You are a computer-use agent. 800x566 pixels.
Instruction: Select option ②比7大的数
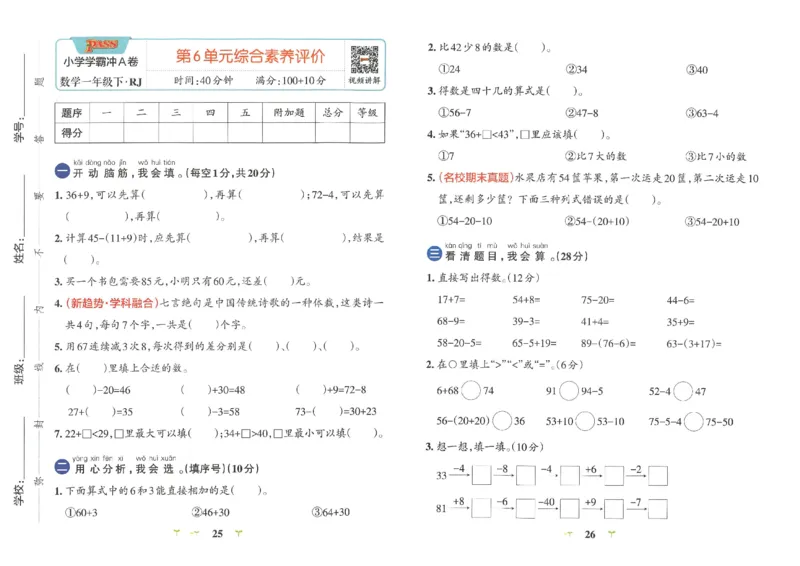(595, 156)
